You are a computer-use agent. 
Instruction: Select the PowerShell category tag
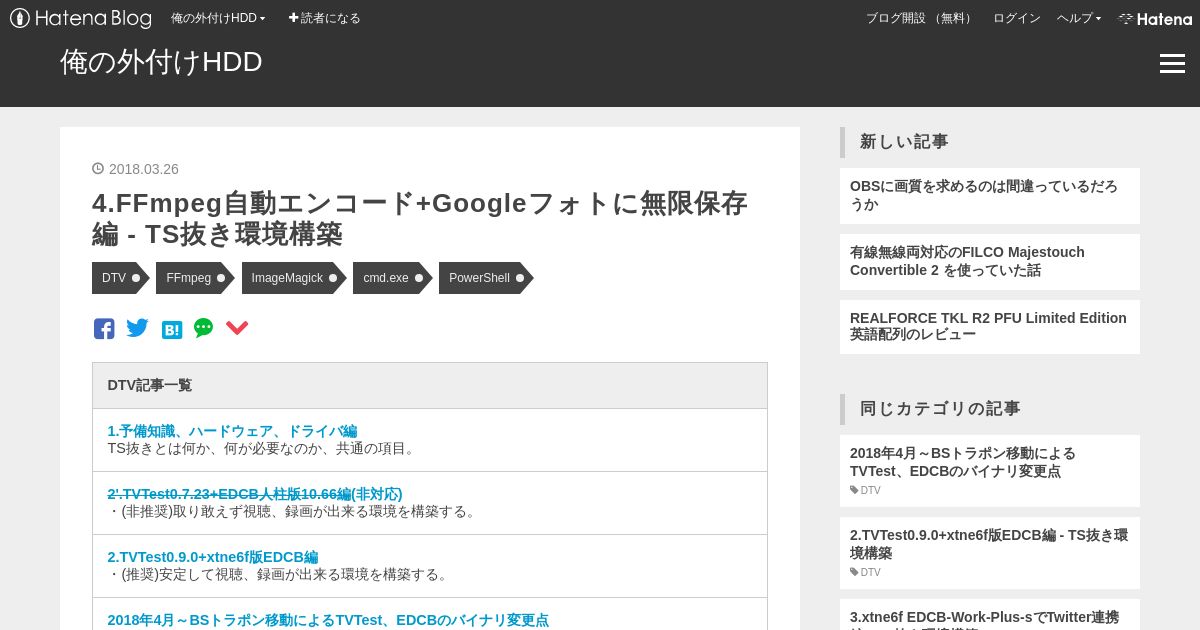tap(486, 278)
